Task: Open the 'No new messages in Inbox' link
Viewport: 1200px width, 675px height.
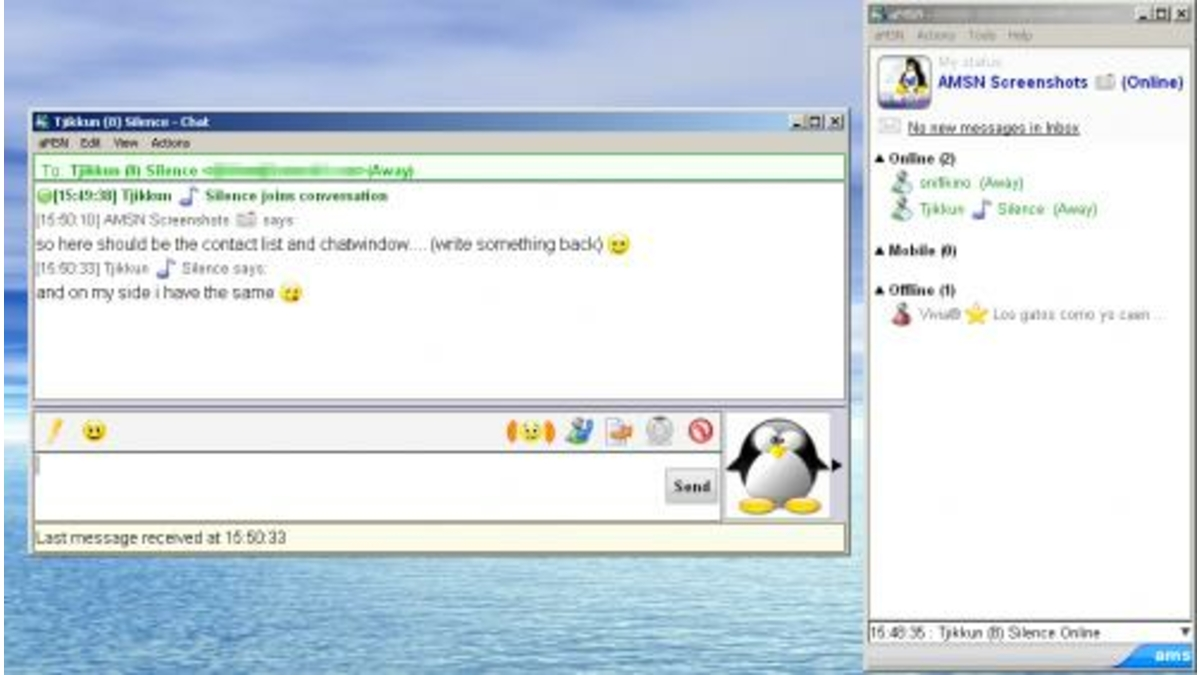Action: point(992,128)
